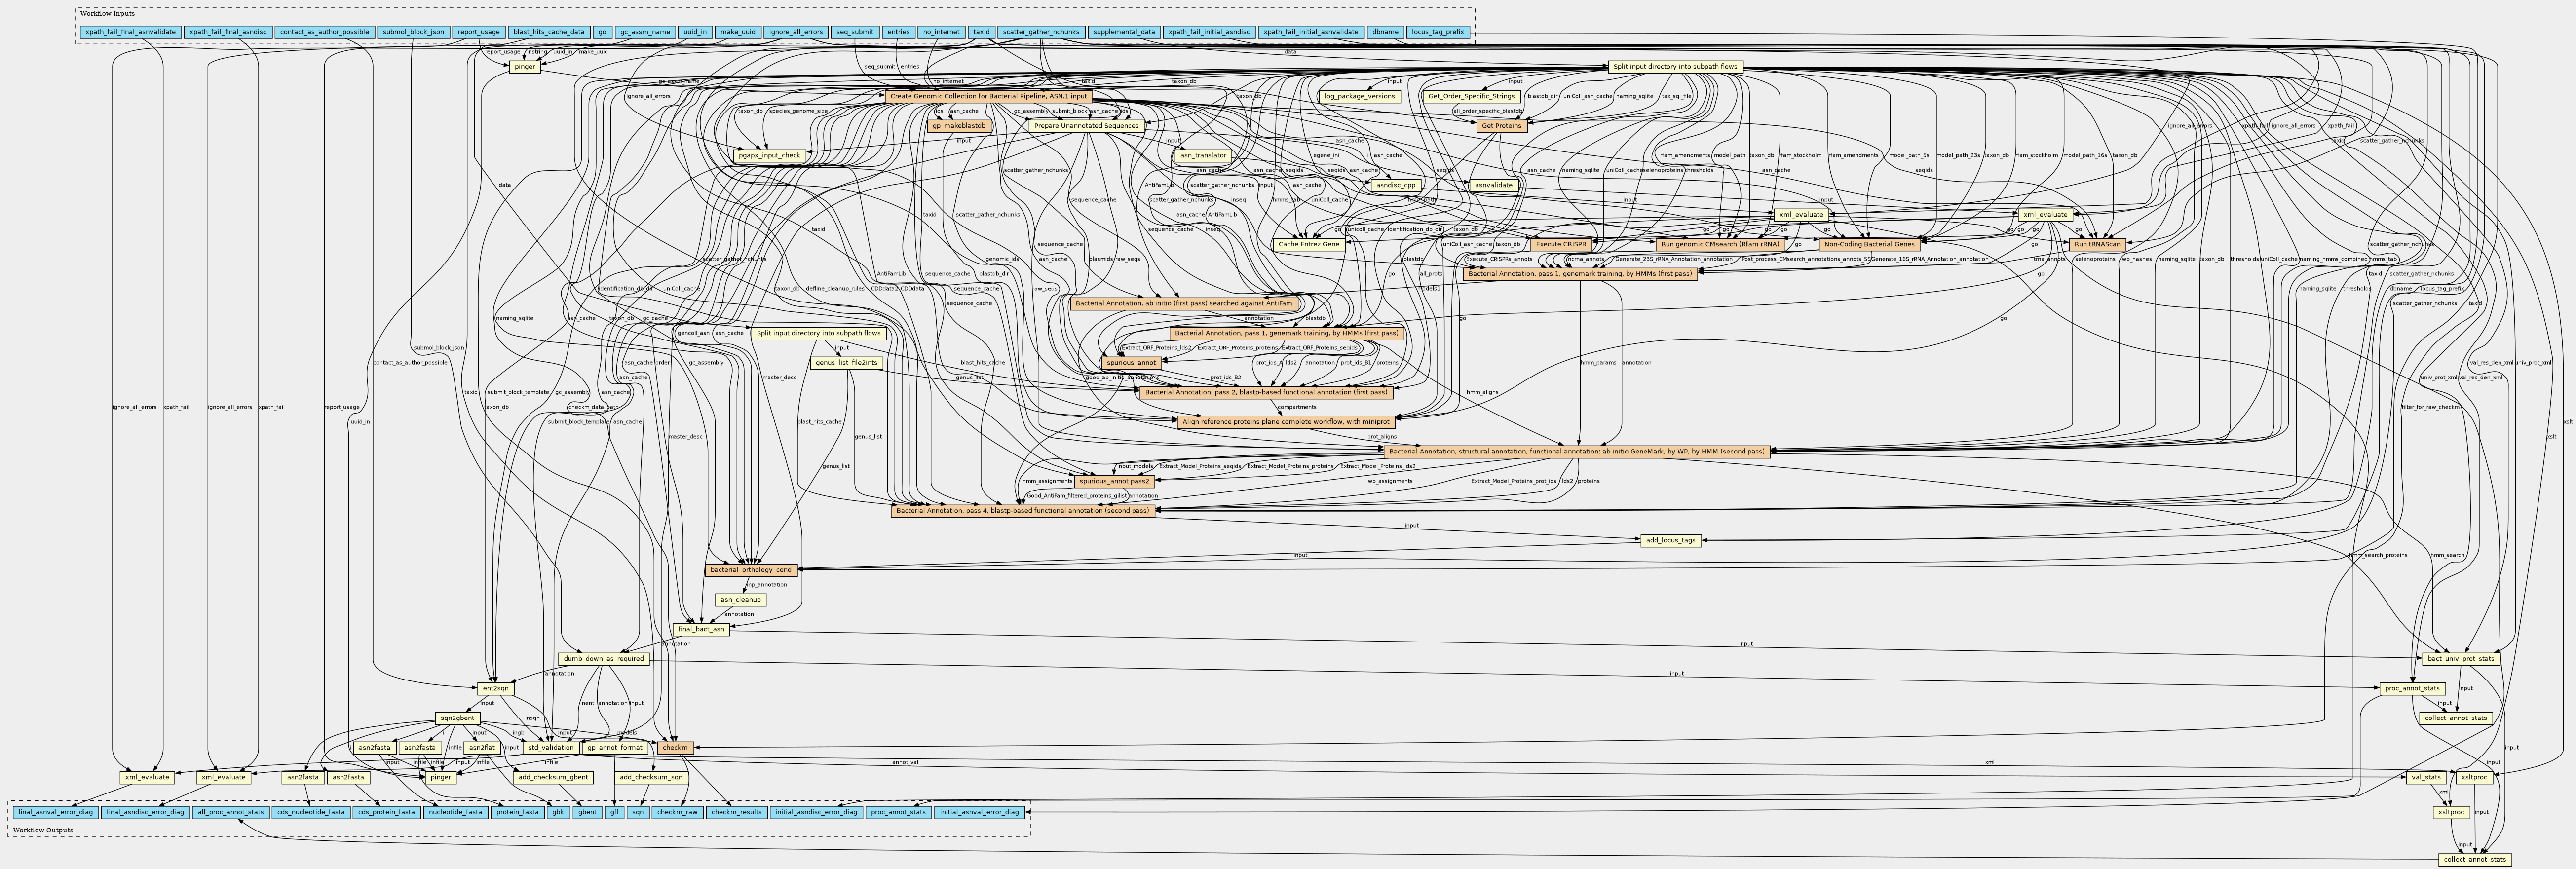Click the uuid_in input box

tap(694, 32)
